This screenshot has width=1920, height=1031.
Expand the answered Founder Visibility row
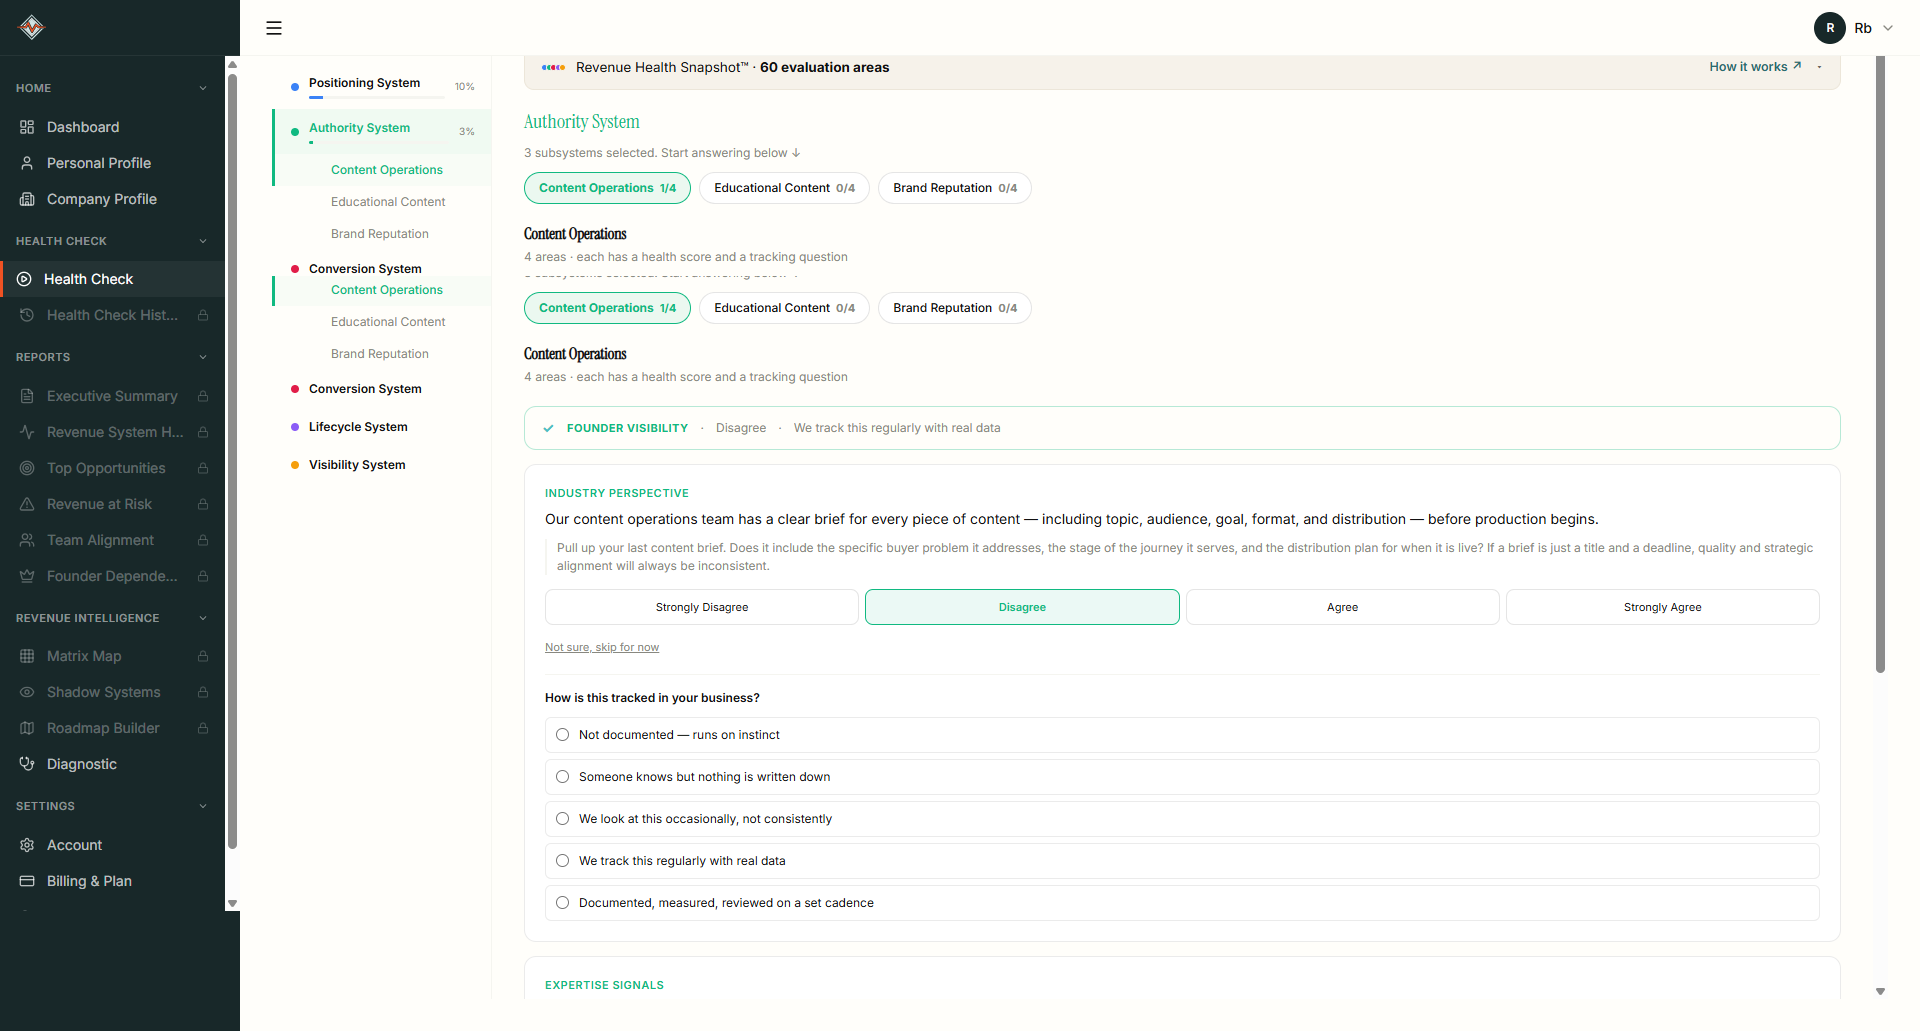[x=1182, y=428]
